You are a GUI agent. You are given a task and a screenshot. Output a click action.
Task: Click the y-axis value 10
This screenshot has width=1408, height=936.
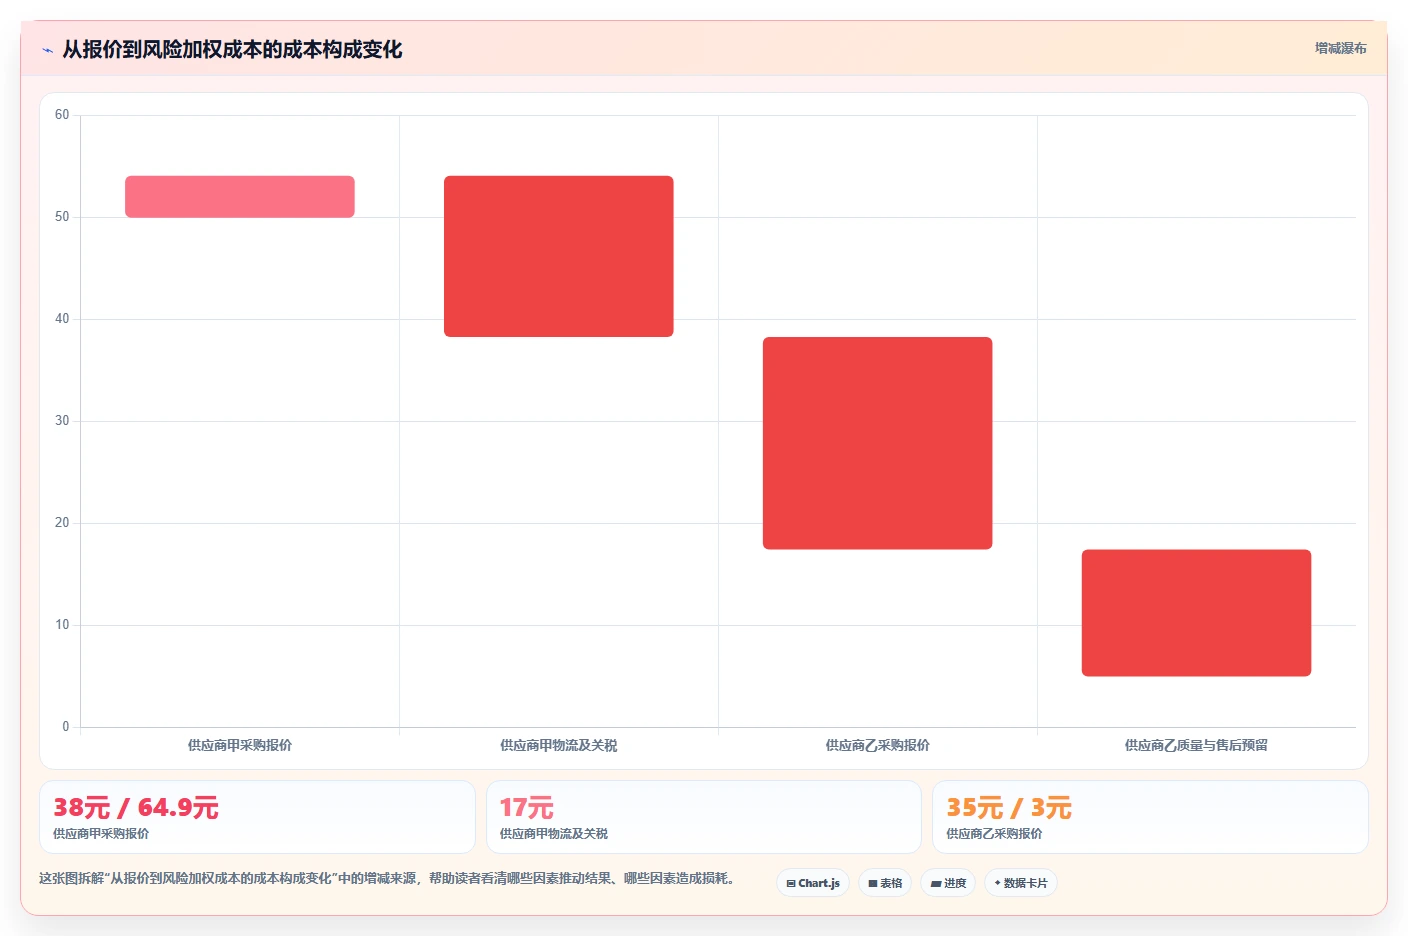pos(62,625)
